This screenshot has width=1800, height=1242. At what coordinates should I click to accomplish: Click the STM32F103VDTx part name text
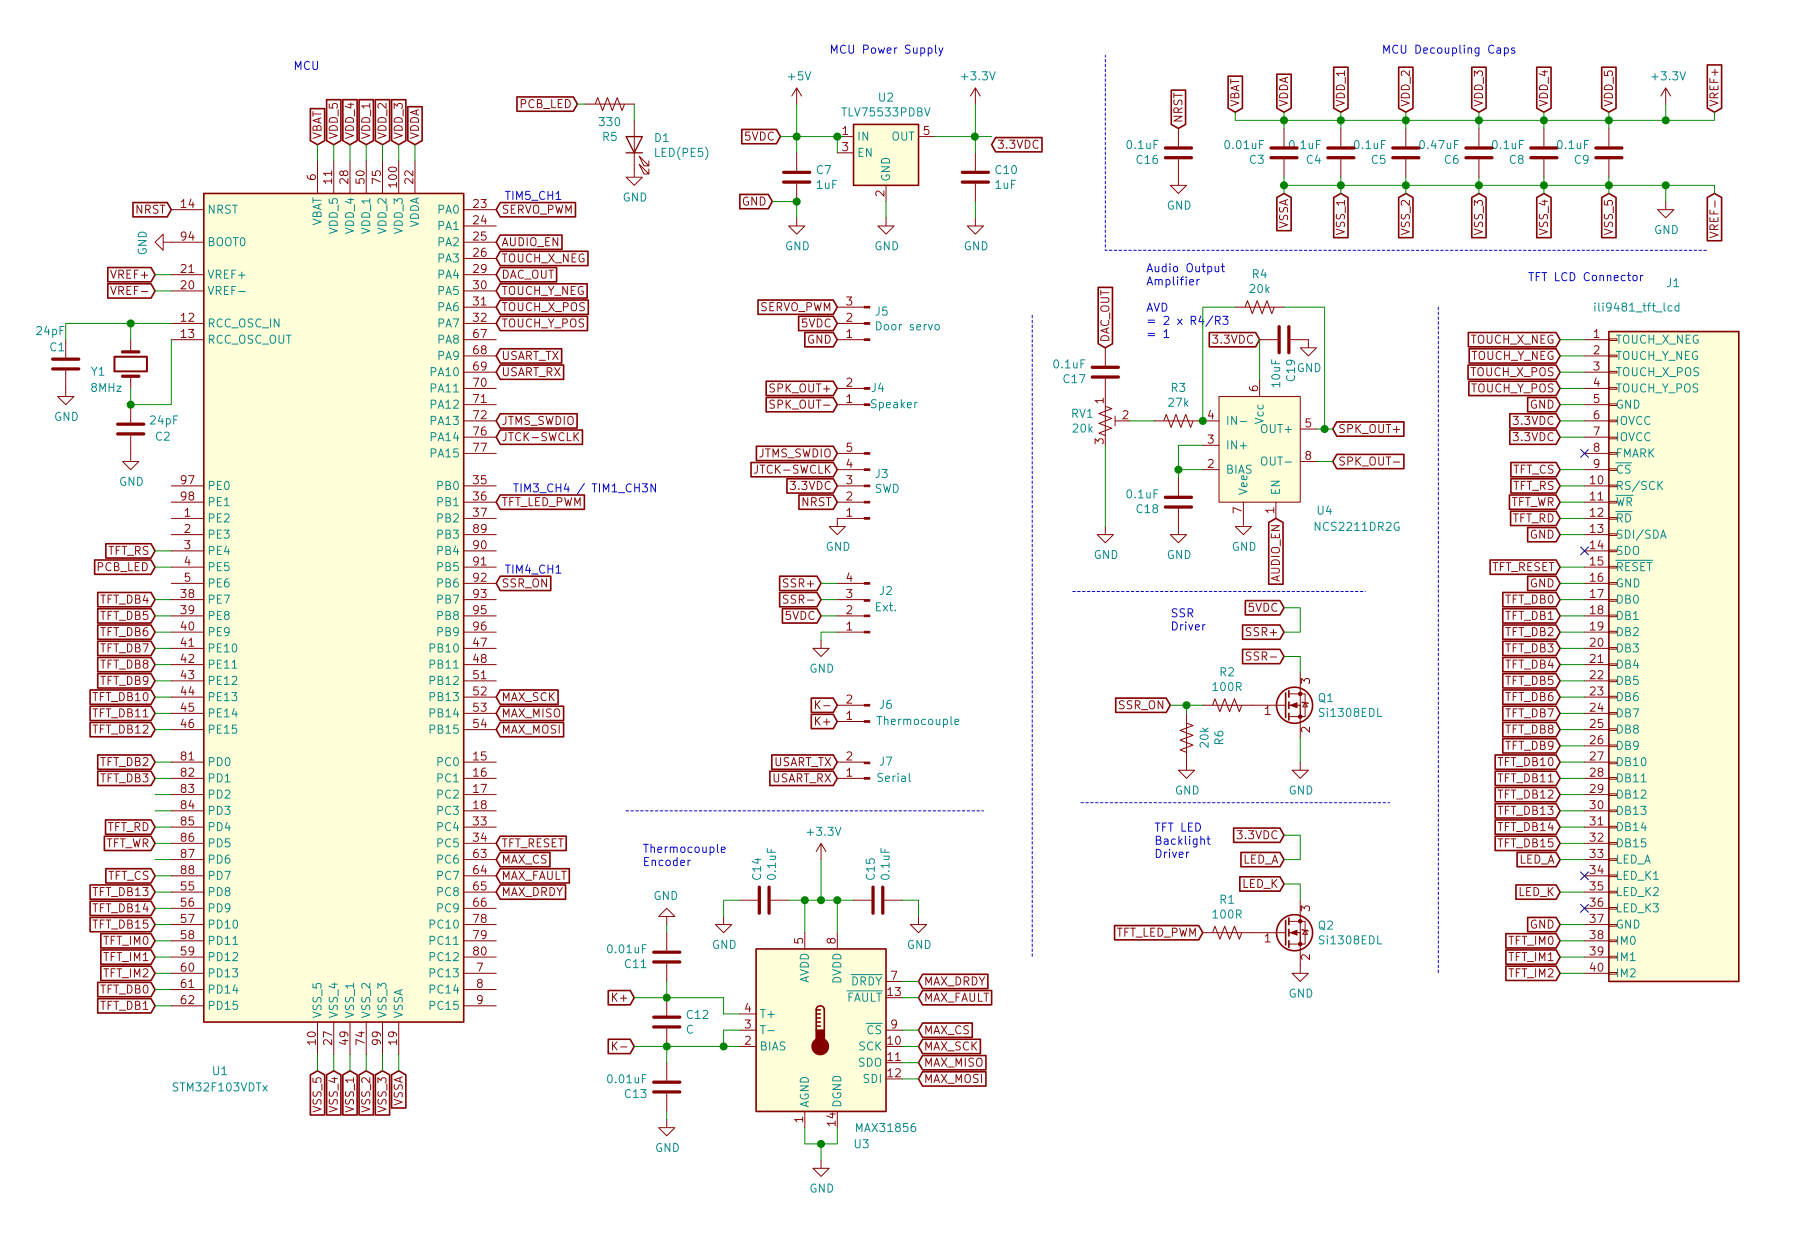220,1087
